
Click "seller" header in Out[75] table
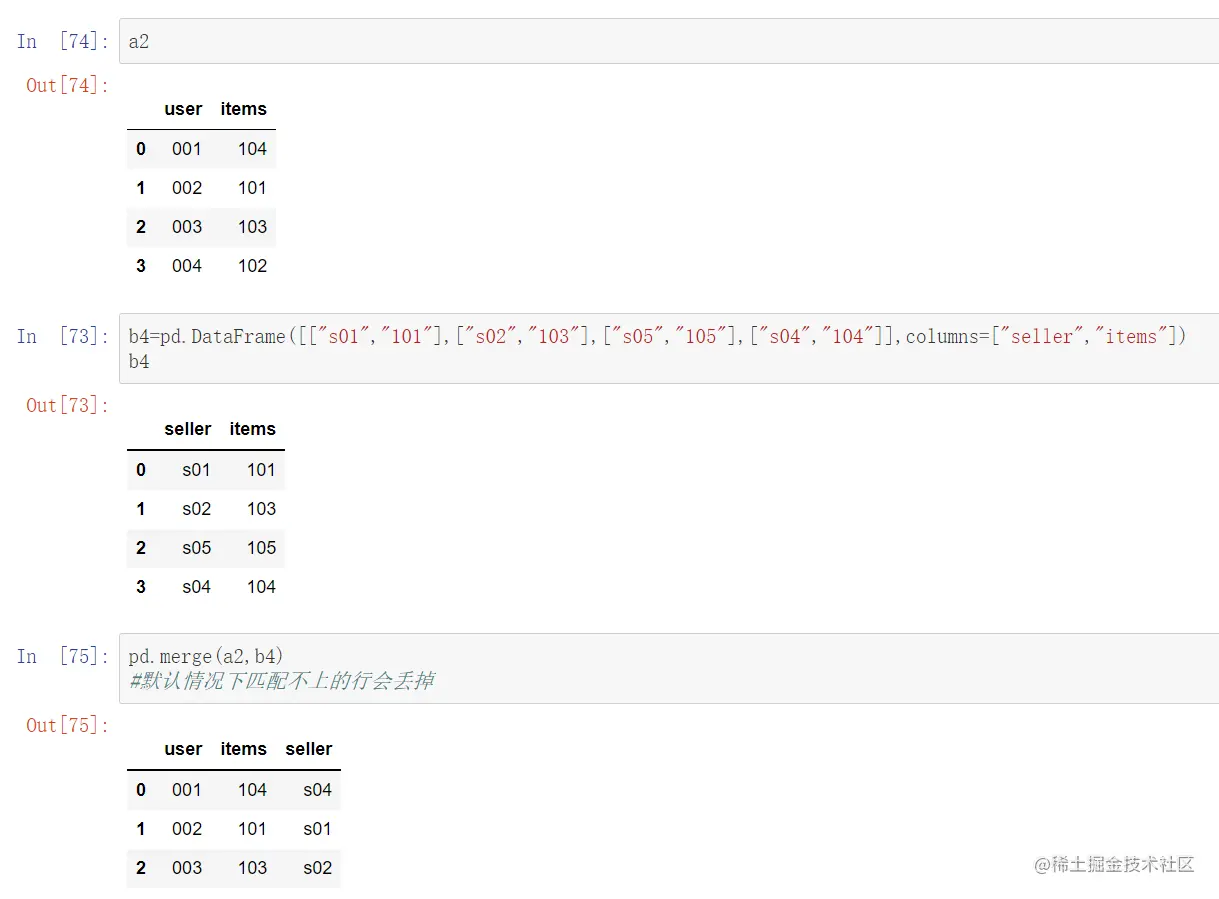pyautogui.click(x=309, y=749)
